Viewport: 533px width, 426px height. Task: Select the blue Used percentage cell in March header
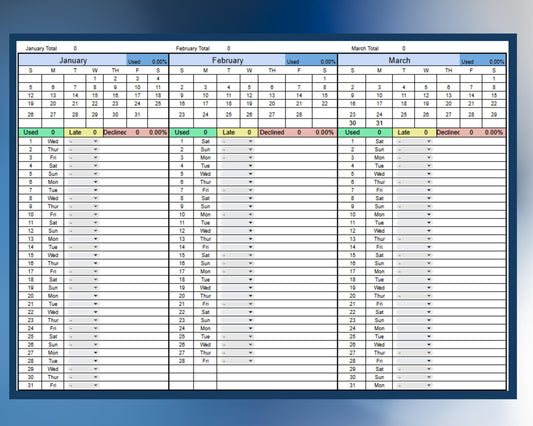pyautogui.click(x=483, y=60)
